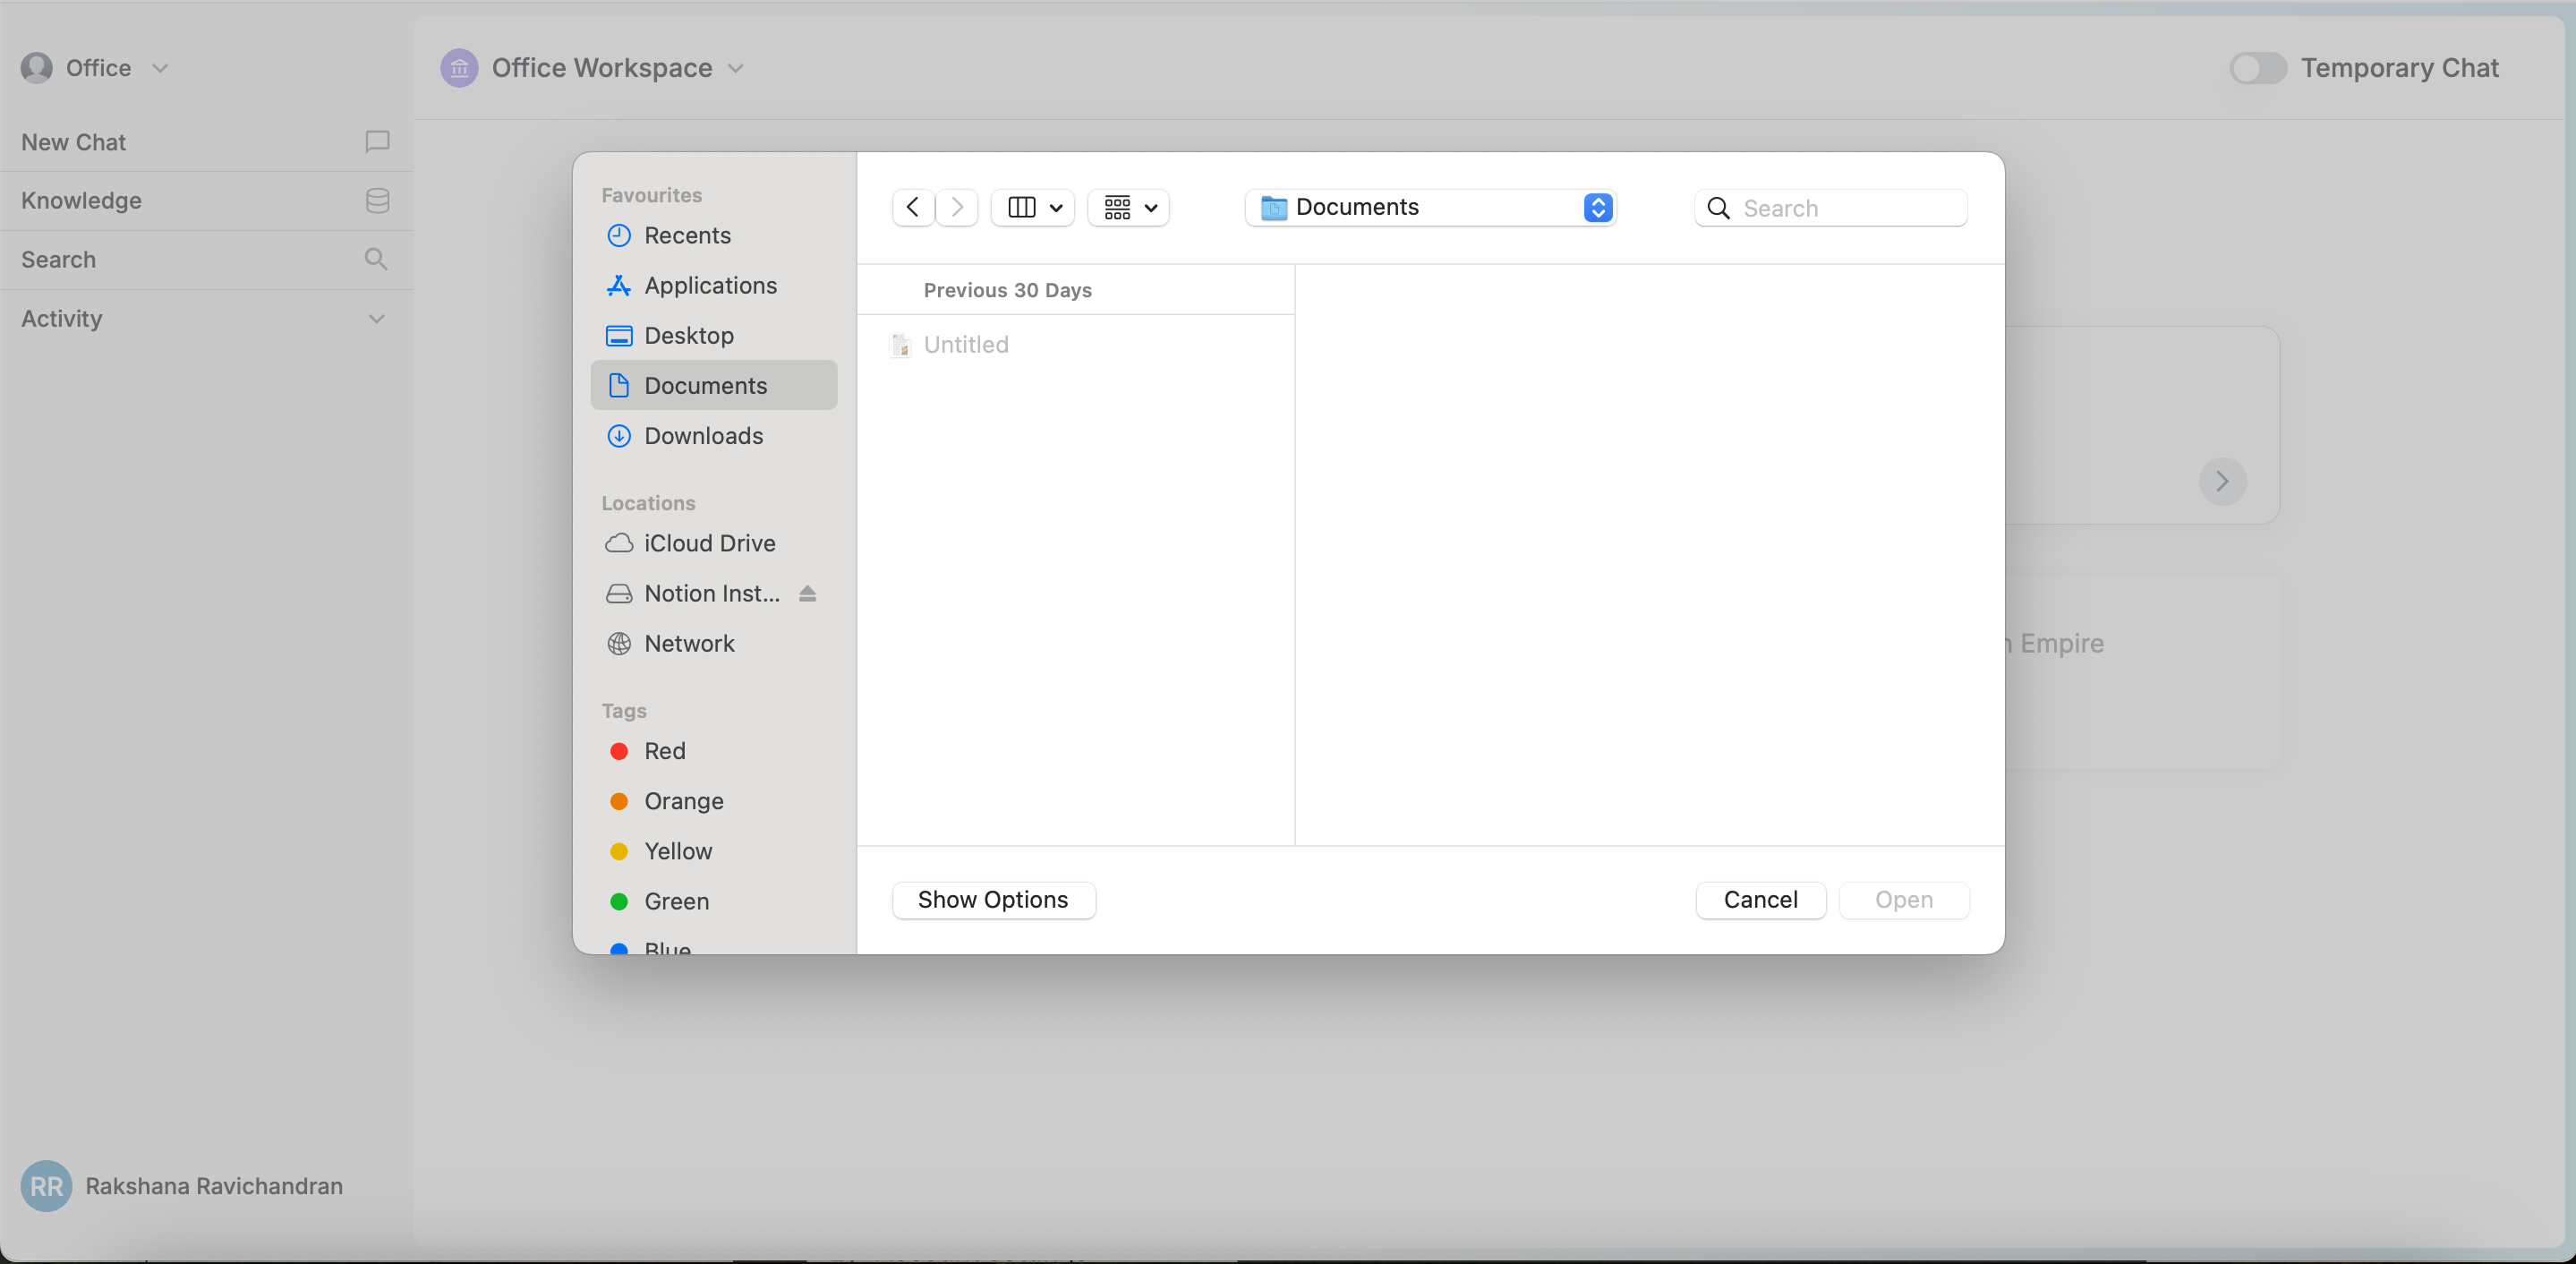Click the Applications icon in sidebar
The height and width of the screenshot is (1264, 2576).
click(619, 285)
